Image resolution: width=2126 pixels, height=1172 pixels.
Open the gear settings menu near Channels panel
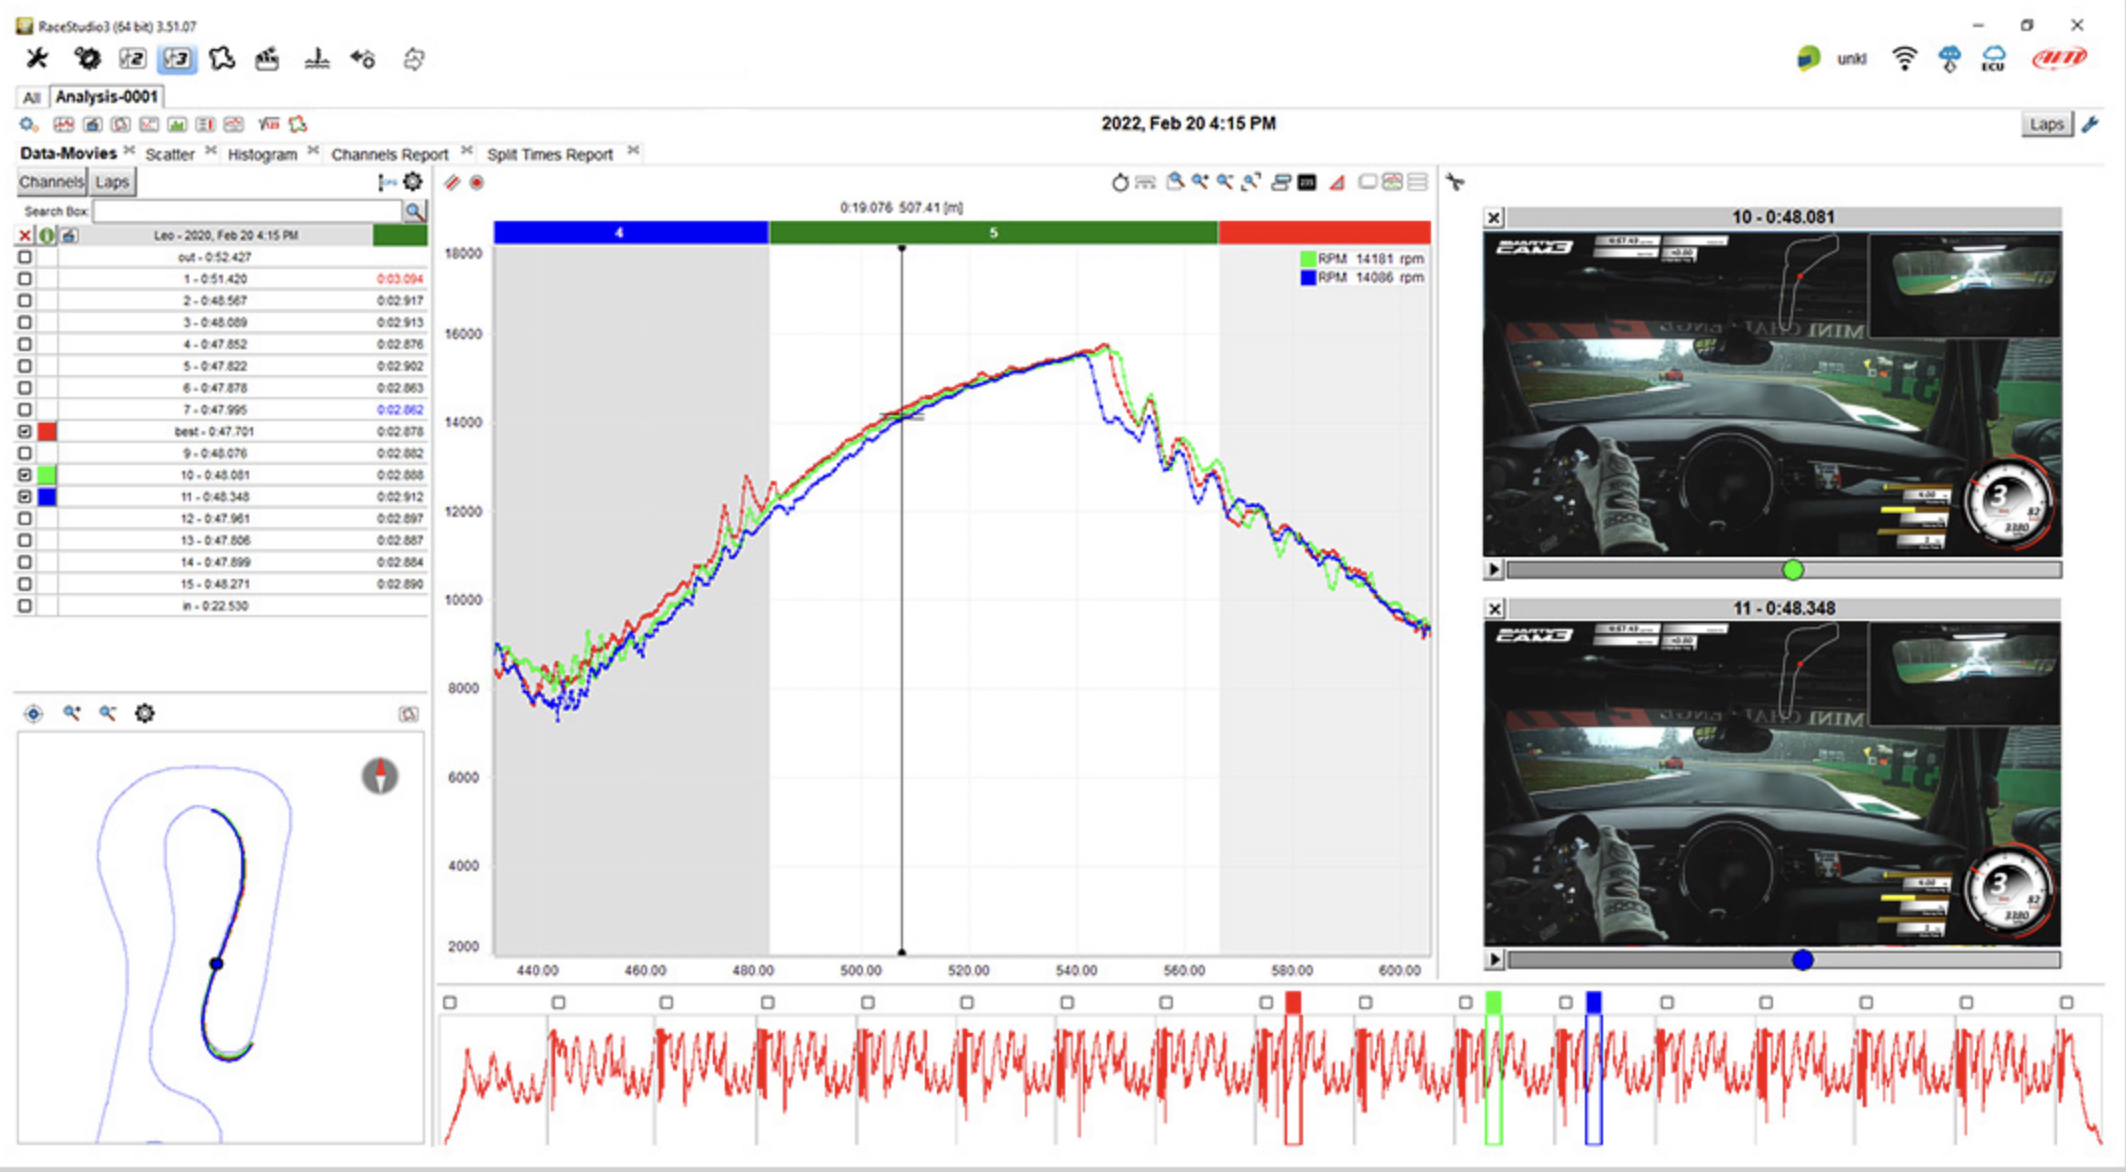coord(413,182)
